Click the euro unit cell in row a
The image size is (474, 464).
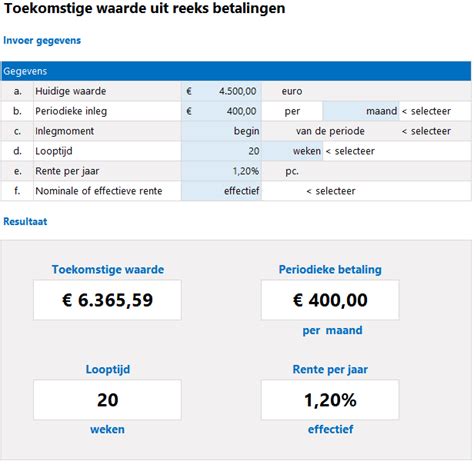tap(292, 91)
